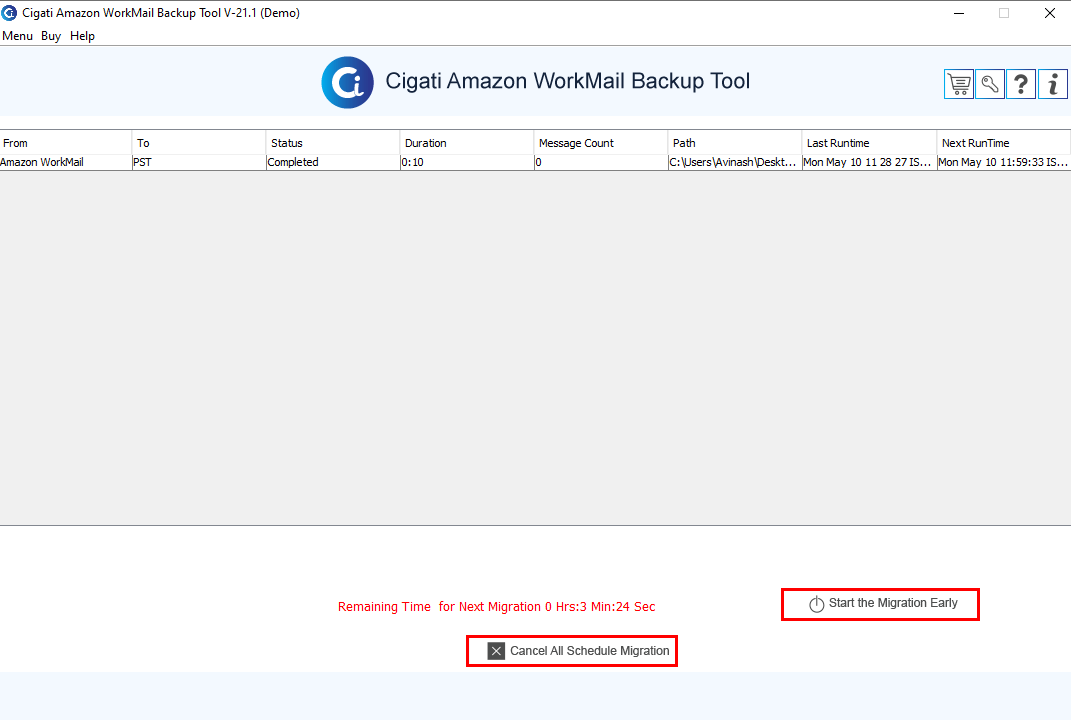Click the Next RunTime column header
Screen dimensions: 1071x720
tap(1003, 143)
